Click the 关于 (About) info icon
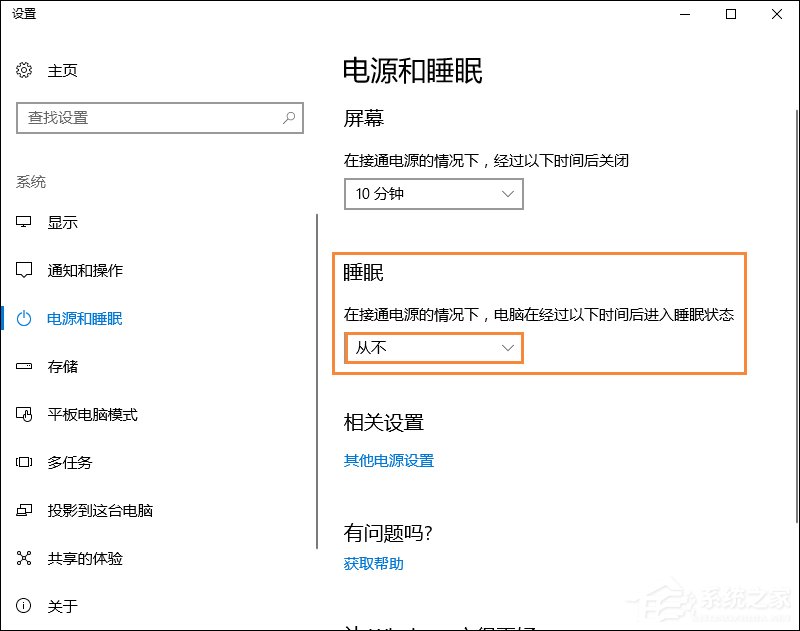Viewport: 800px width, 631px height. 22,606
